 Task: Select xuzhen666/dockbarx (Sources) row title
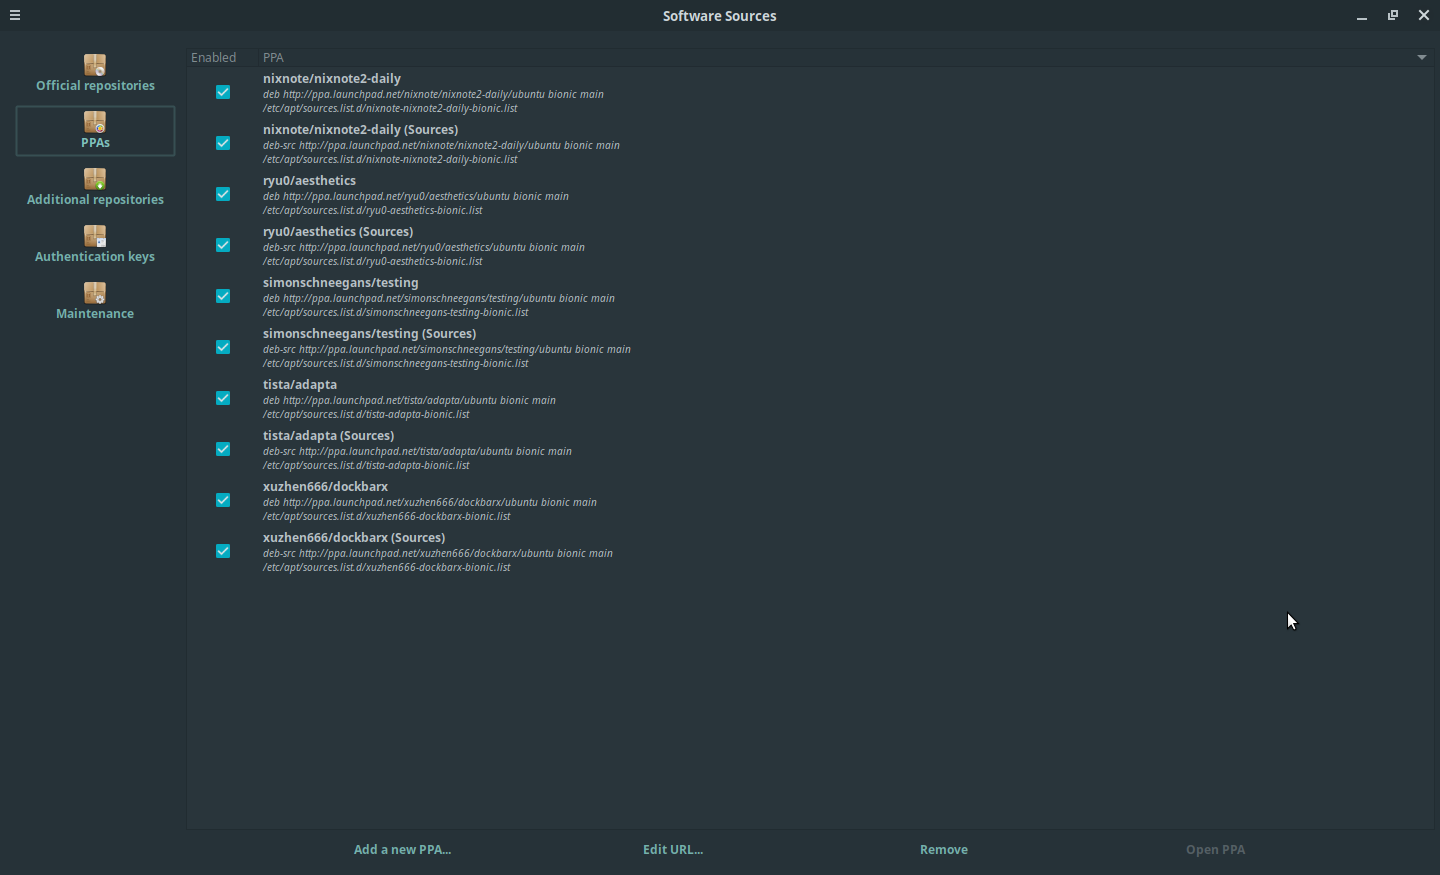pos(354,538)
